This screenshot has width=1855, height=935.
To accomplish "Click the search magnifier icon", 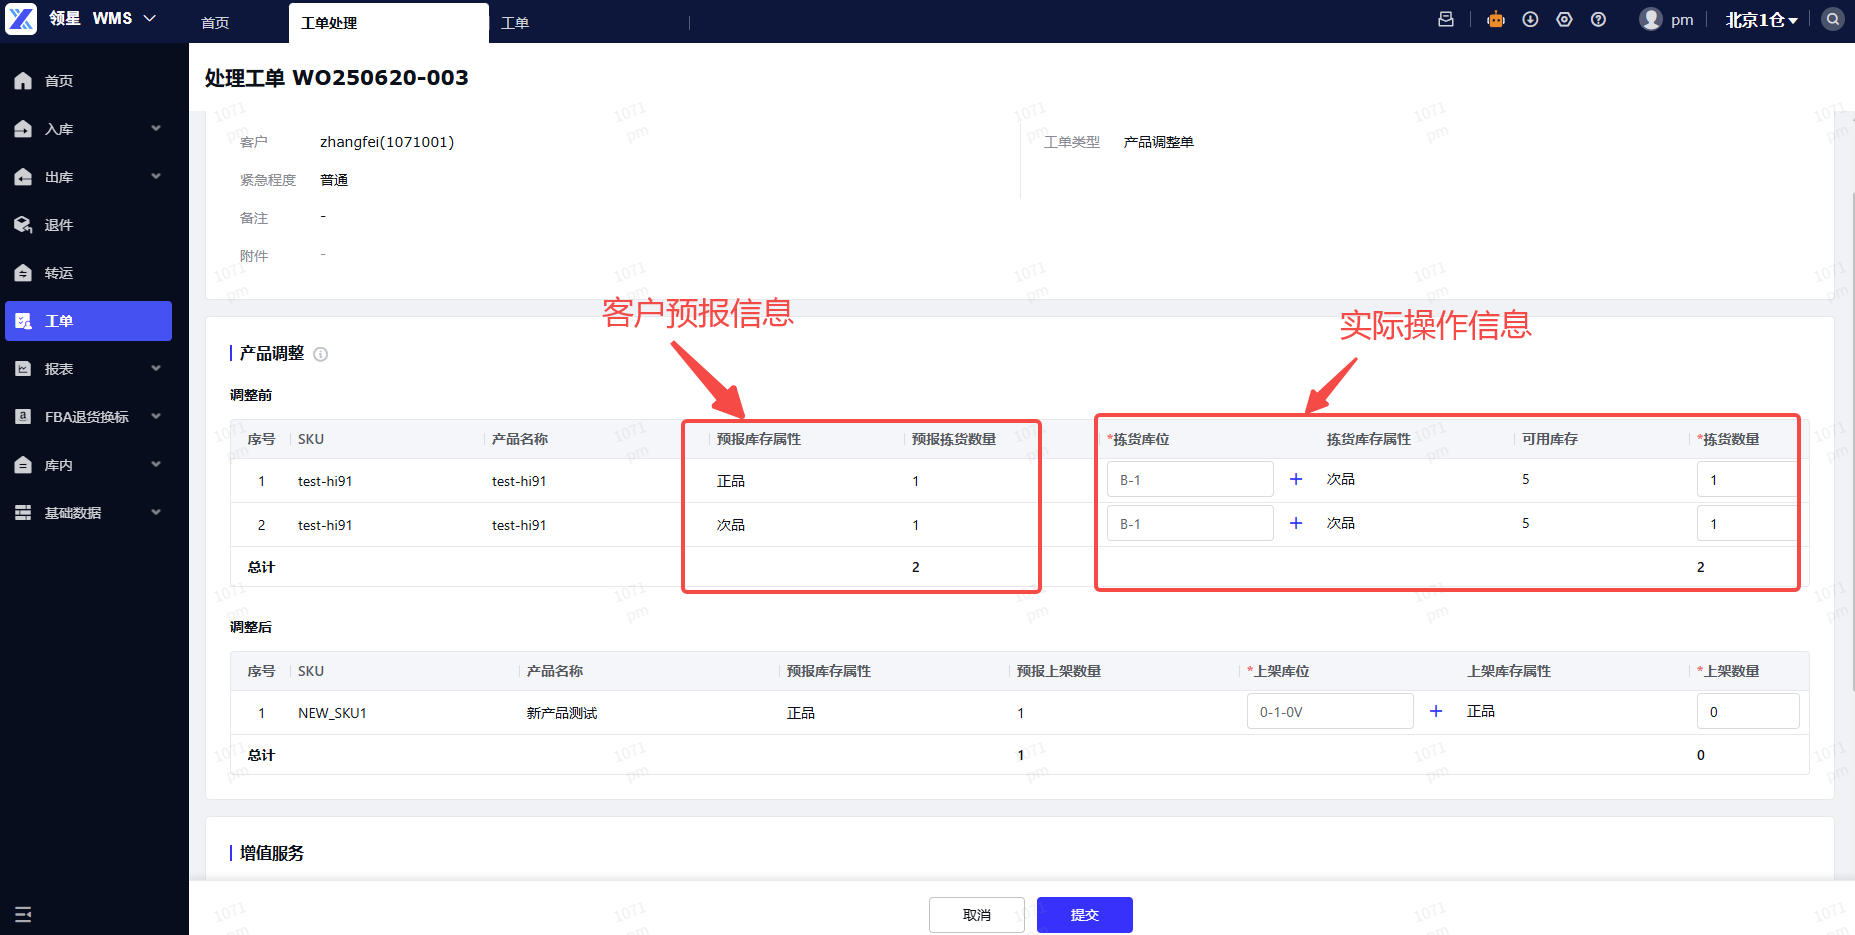I will [1832, 19].
